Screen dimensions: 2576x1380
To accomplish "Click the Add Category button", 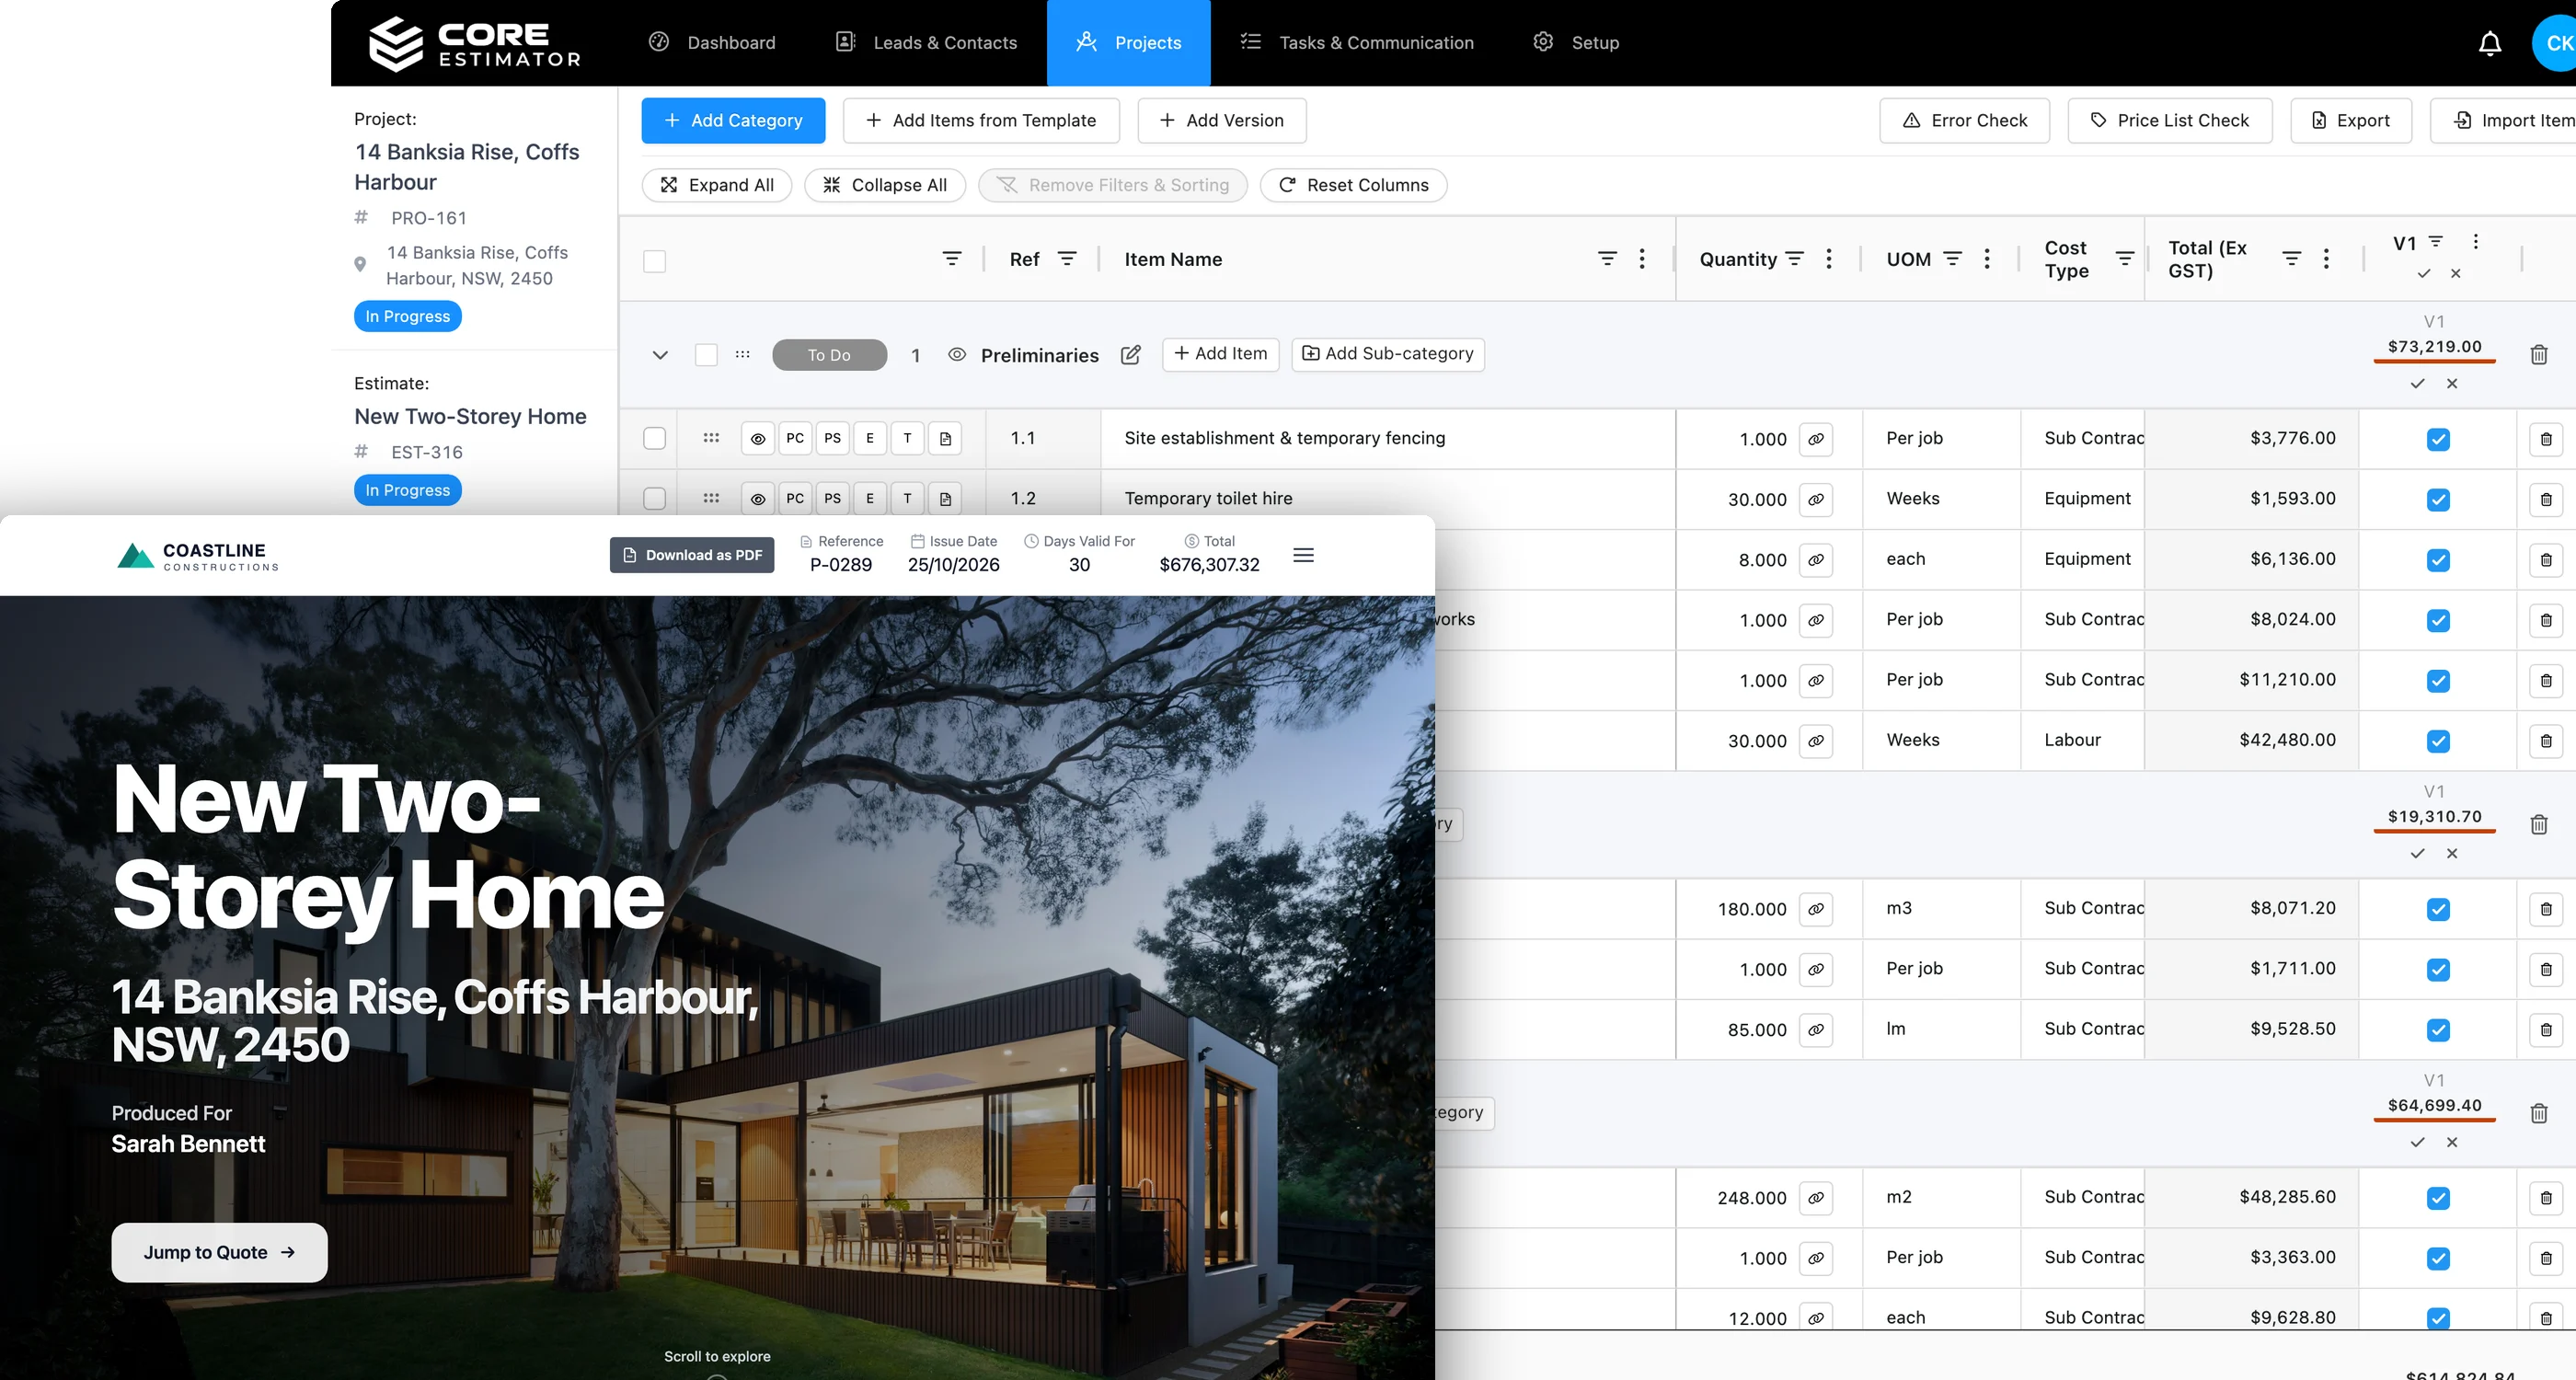I will [733, 120].
